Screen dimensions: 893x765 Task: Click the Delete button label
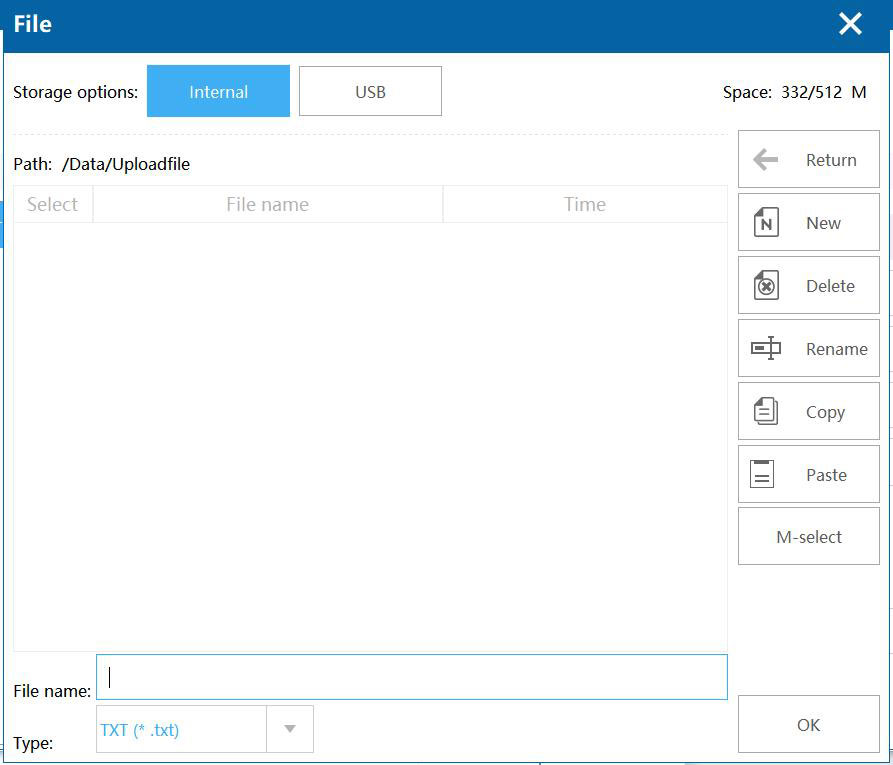pos(830,286)
